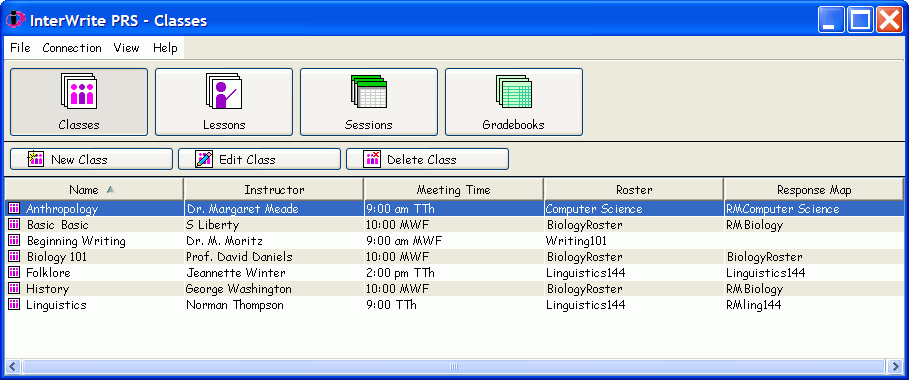
Task: Open the Gradebooks section icon
Action: (514, 92)
